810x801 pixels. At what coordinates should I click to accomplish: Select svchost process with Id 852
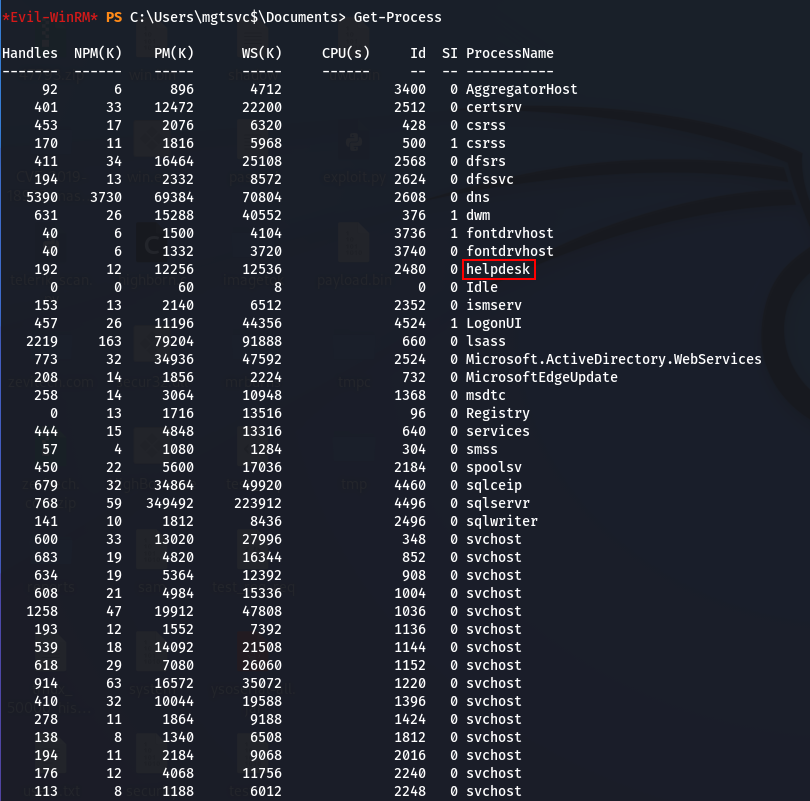tap(493, 557)
